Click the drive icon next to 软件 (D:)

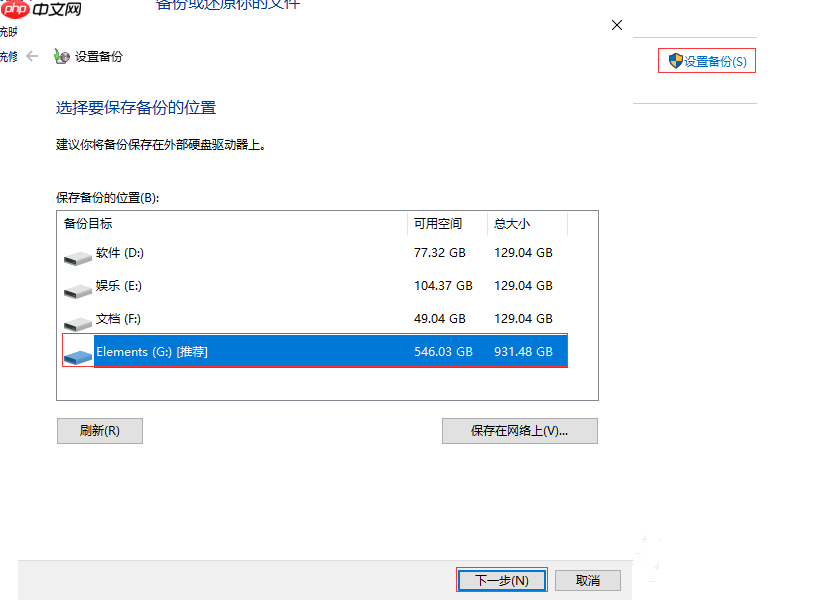tap(77, 257)
